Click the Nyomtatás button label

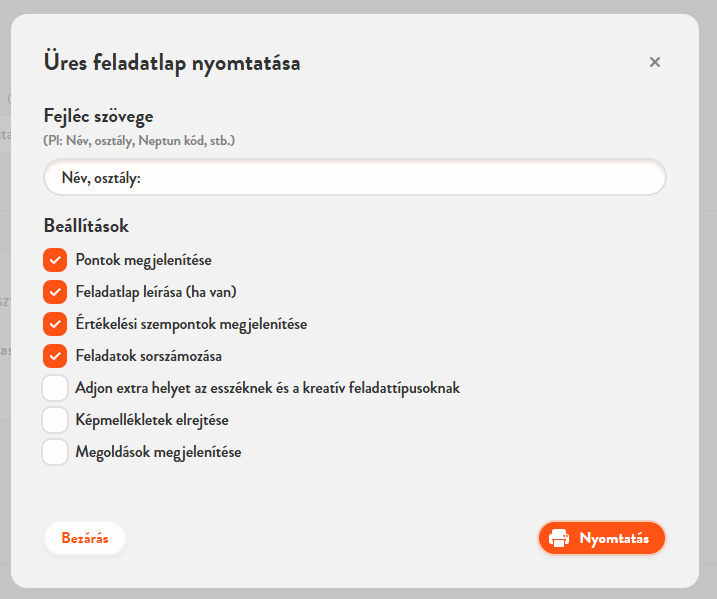tap(614, 538)
